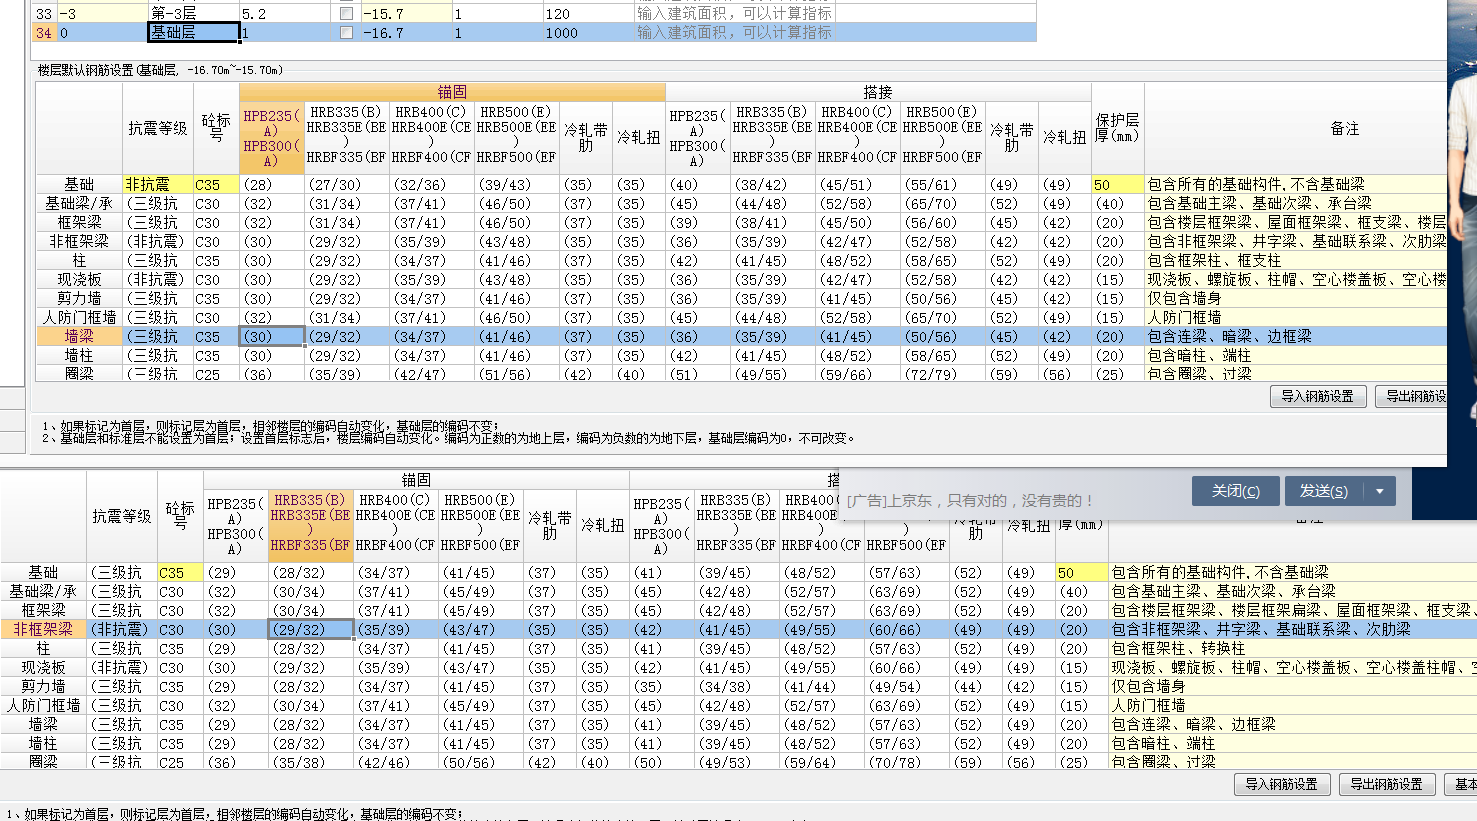Select the (32/36) cell in 基础 row

432,185
